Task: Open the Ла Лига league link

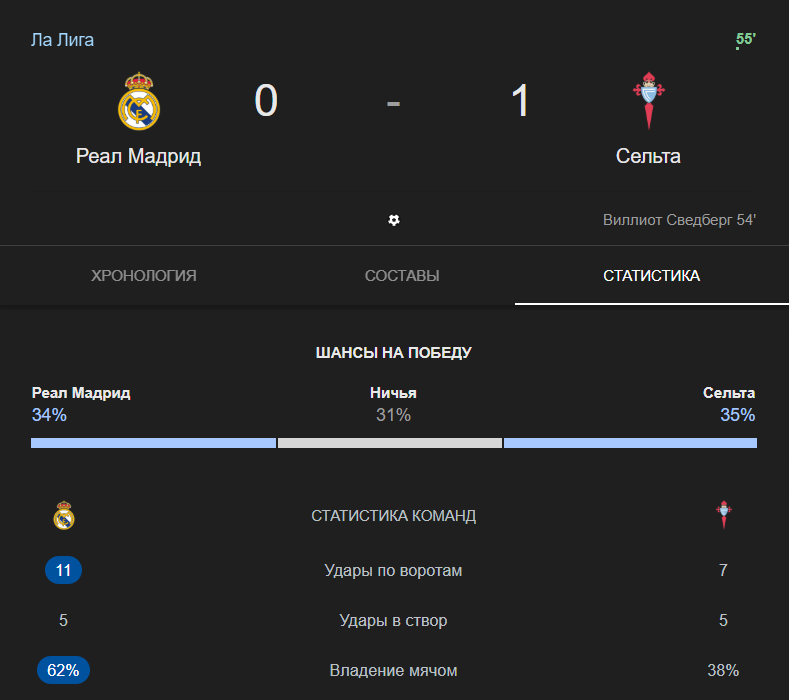Action: tap(63, 40)
